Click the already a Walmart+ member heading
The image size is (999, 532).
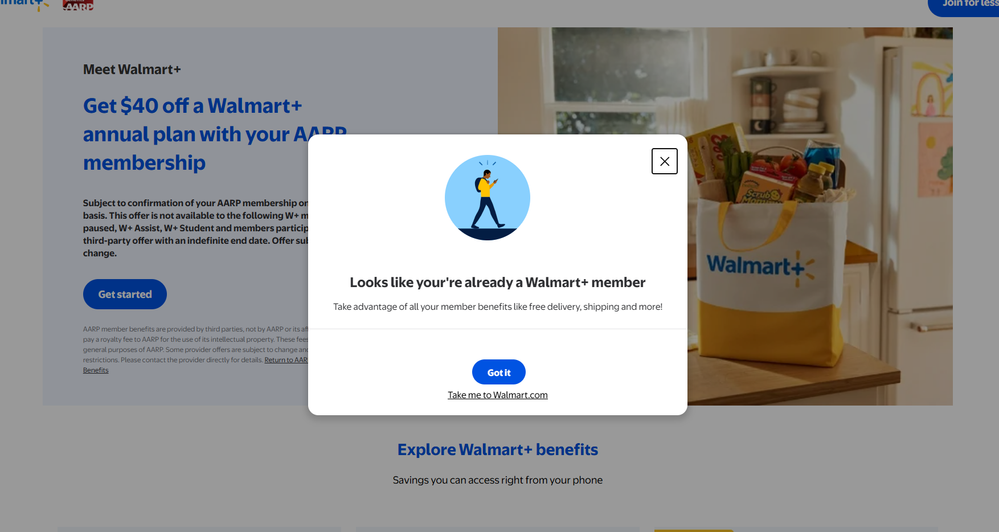pos(498,282)
